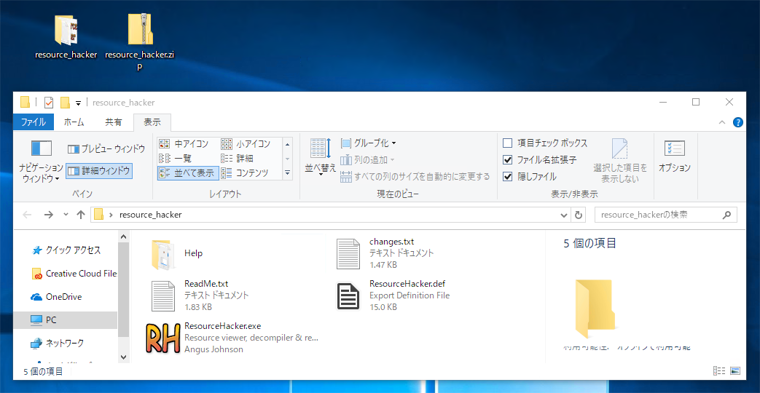Open recent locations dropdown arrow
760x393 pixels.
[x=66, y=215]
